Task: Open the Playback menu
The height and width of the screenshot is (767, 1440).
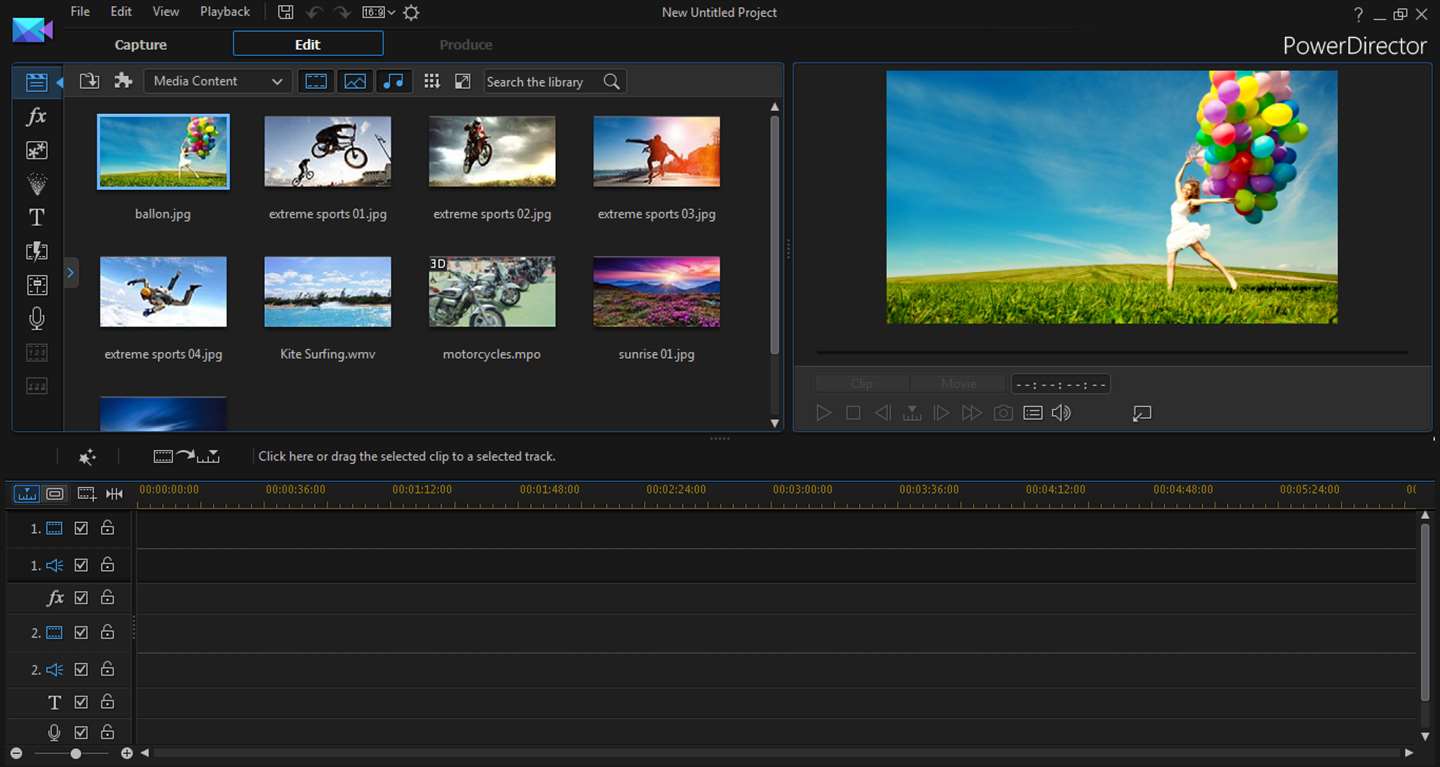Action: [x=224, y=12]
